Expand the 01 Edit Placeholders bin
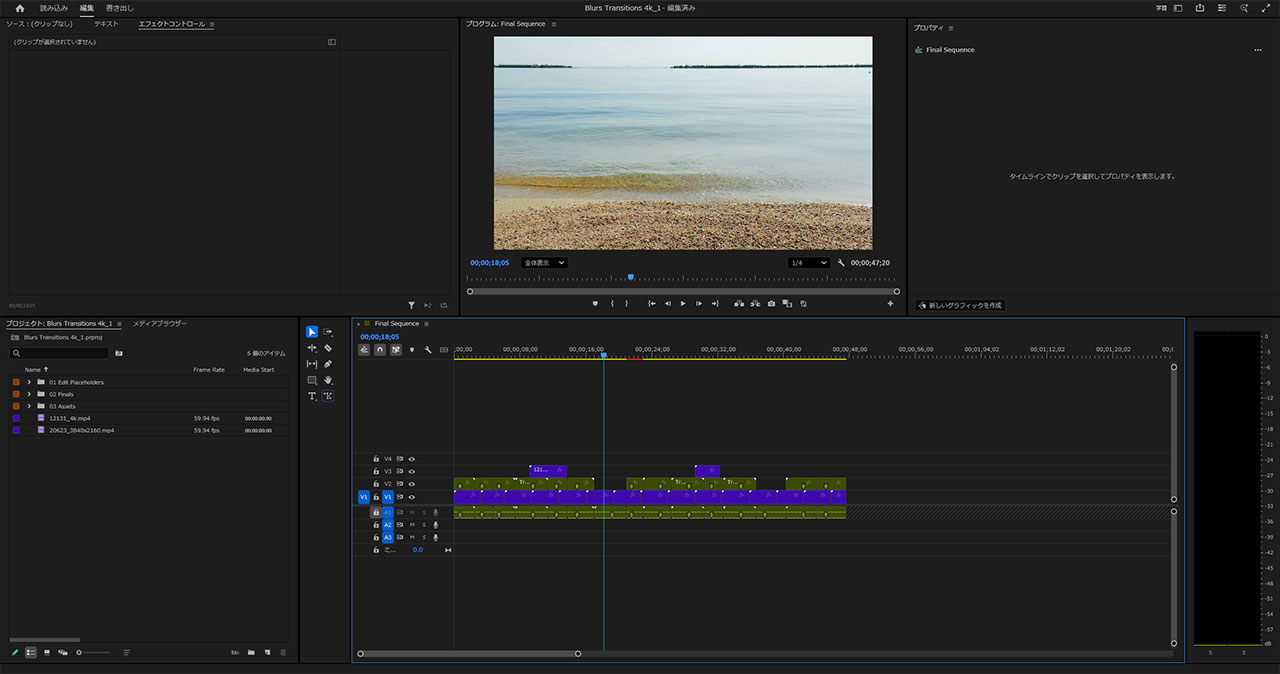The image size is (1280, 674). [29, 382]
